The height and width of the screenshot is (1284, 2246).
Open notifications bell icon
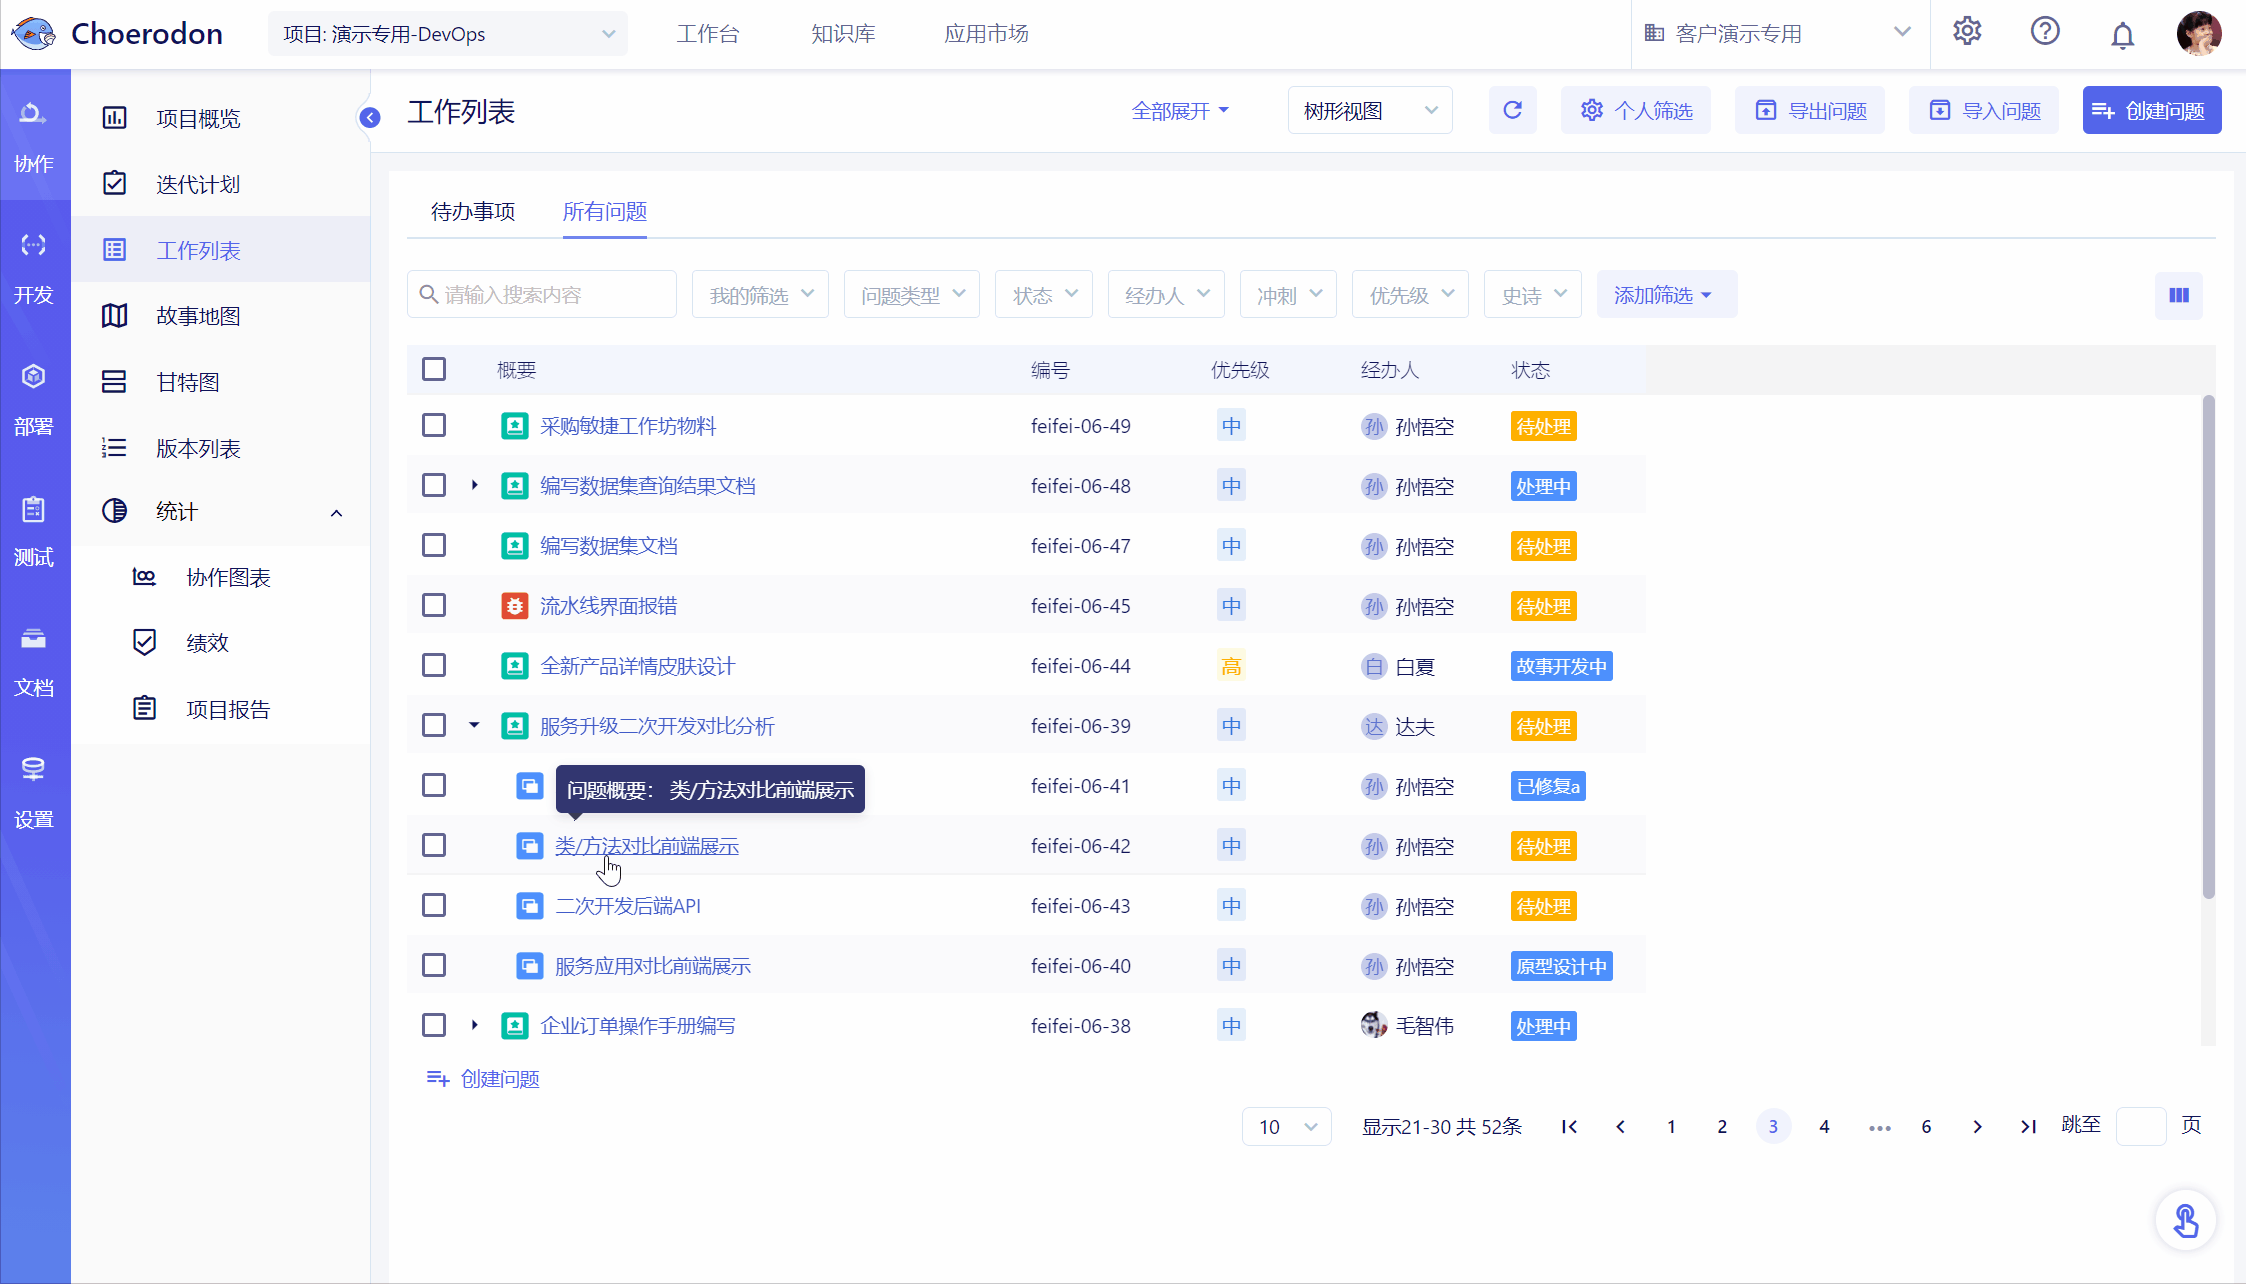click(2122, 34)
